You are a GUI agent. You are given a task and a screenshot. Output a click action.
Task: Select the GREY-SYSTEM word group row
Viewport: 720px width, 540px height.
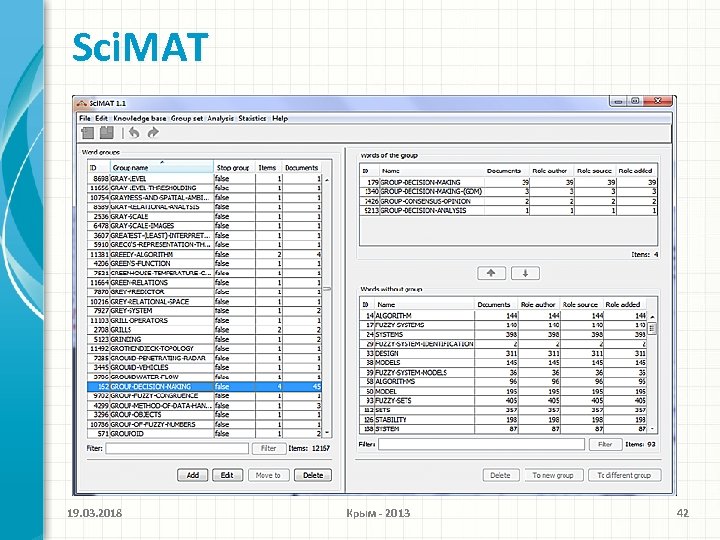pos(204,311)
